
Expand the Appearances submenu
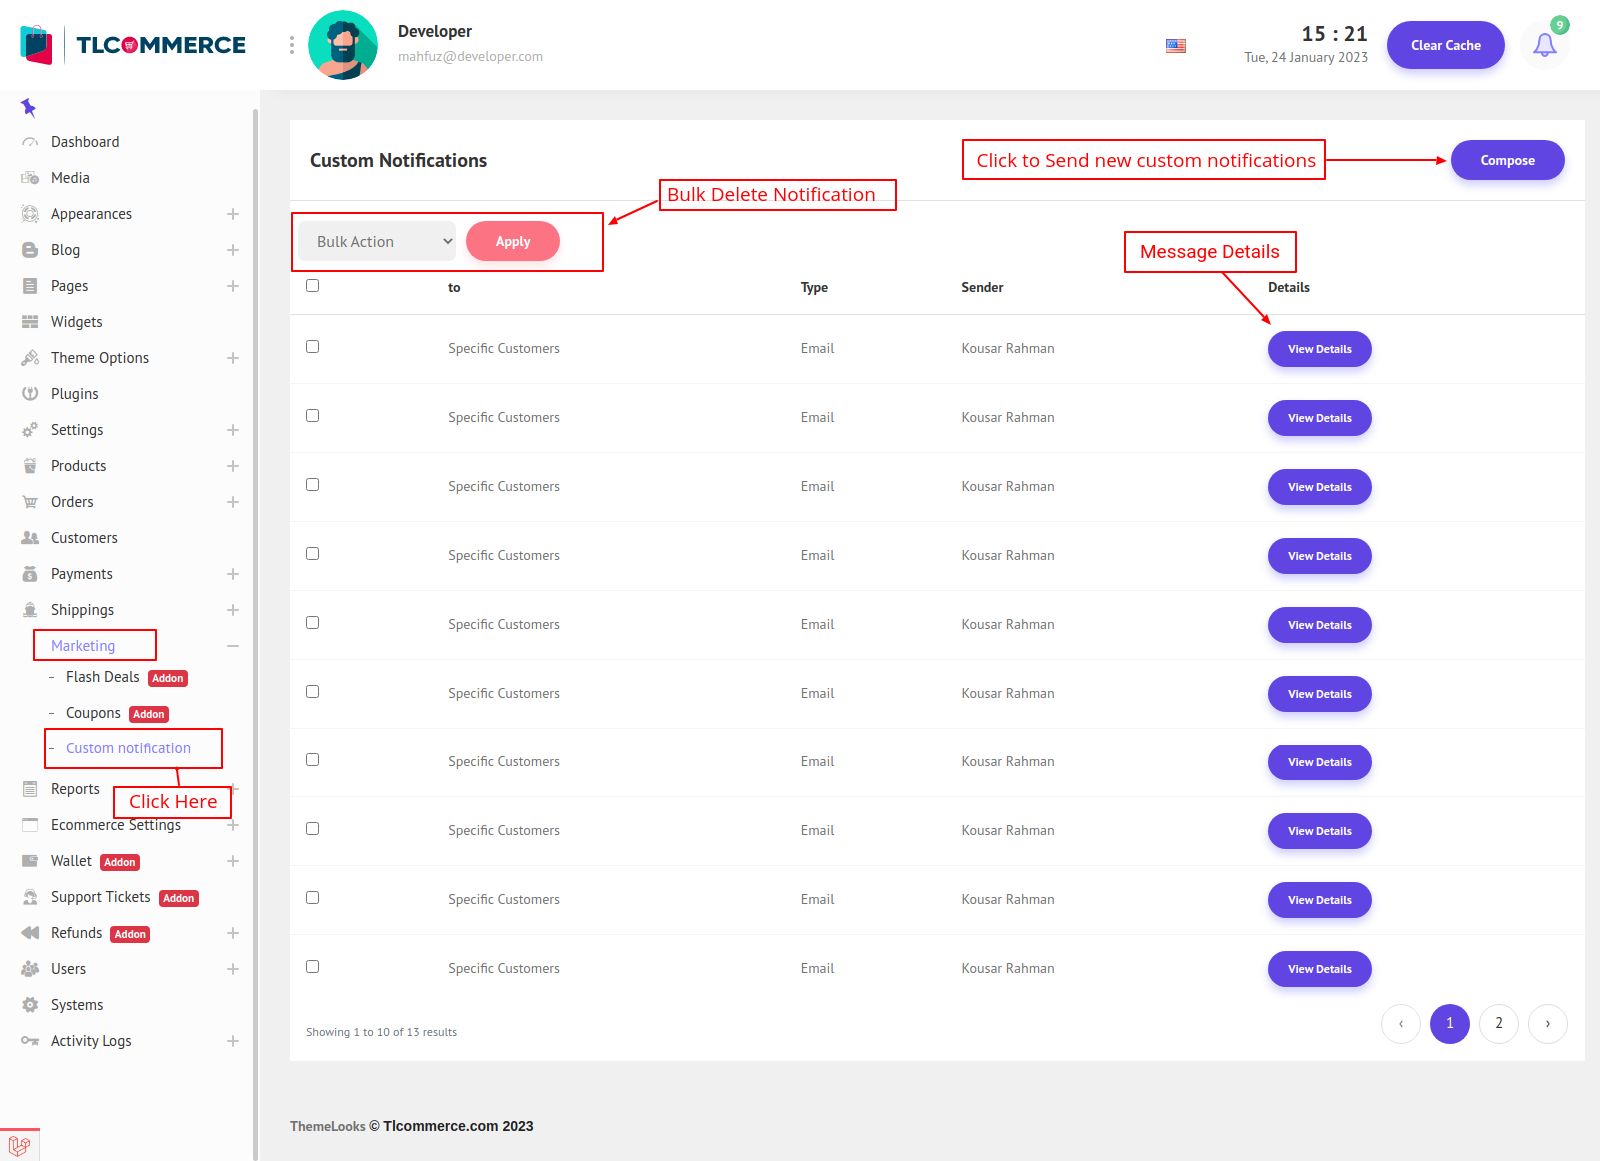(233, 214)
